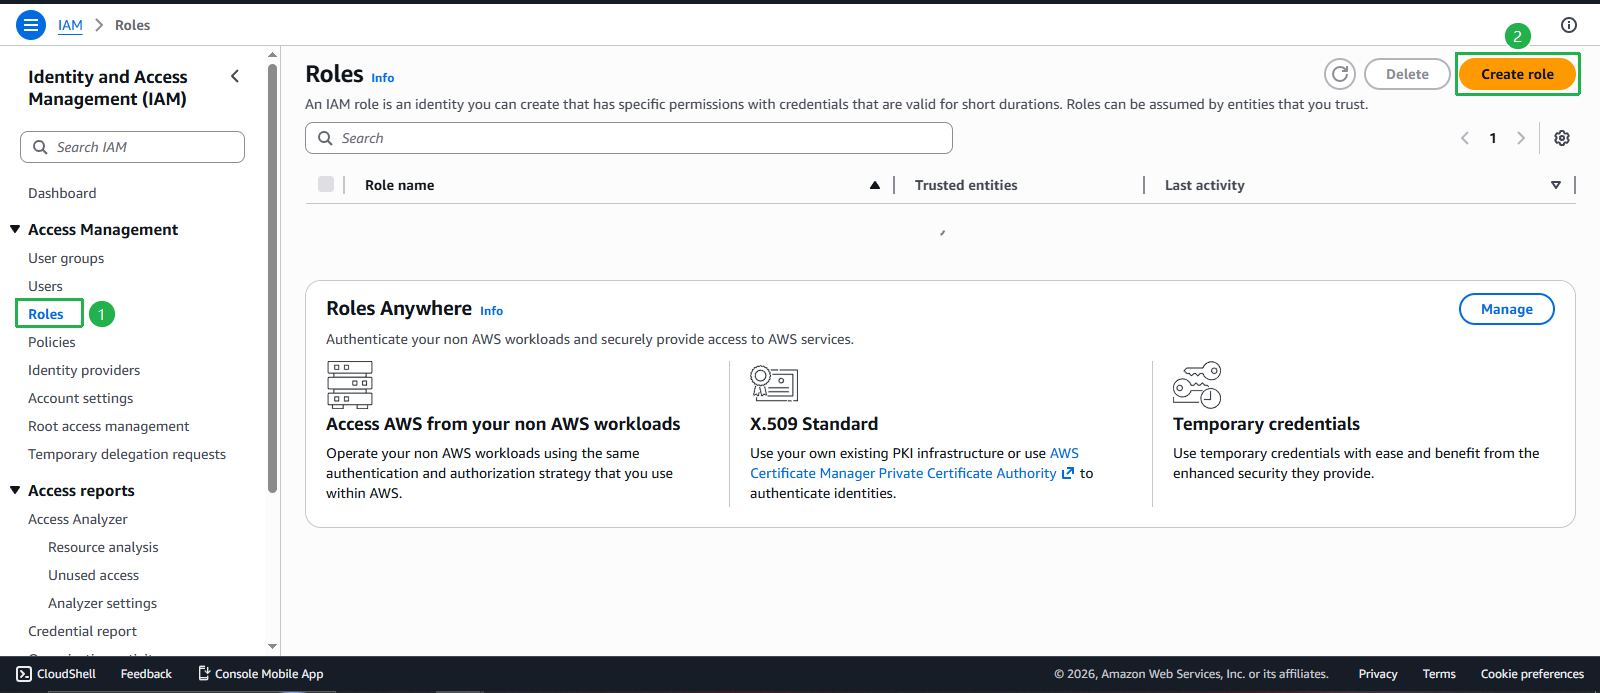The width and height of the screenshot is (1600, 693).
Task: Open Dashboard in the sidebar
Action: coord(62,193)
